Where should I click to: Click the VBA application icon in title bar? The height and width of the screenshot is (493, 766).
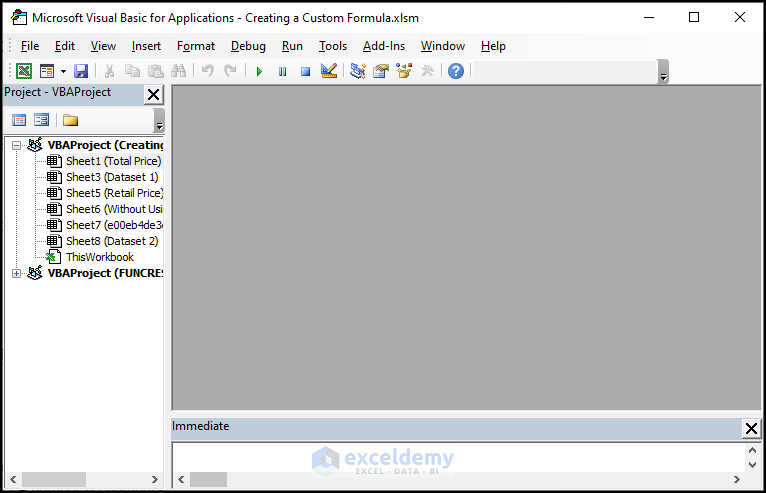19,18
